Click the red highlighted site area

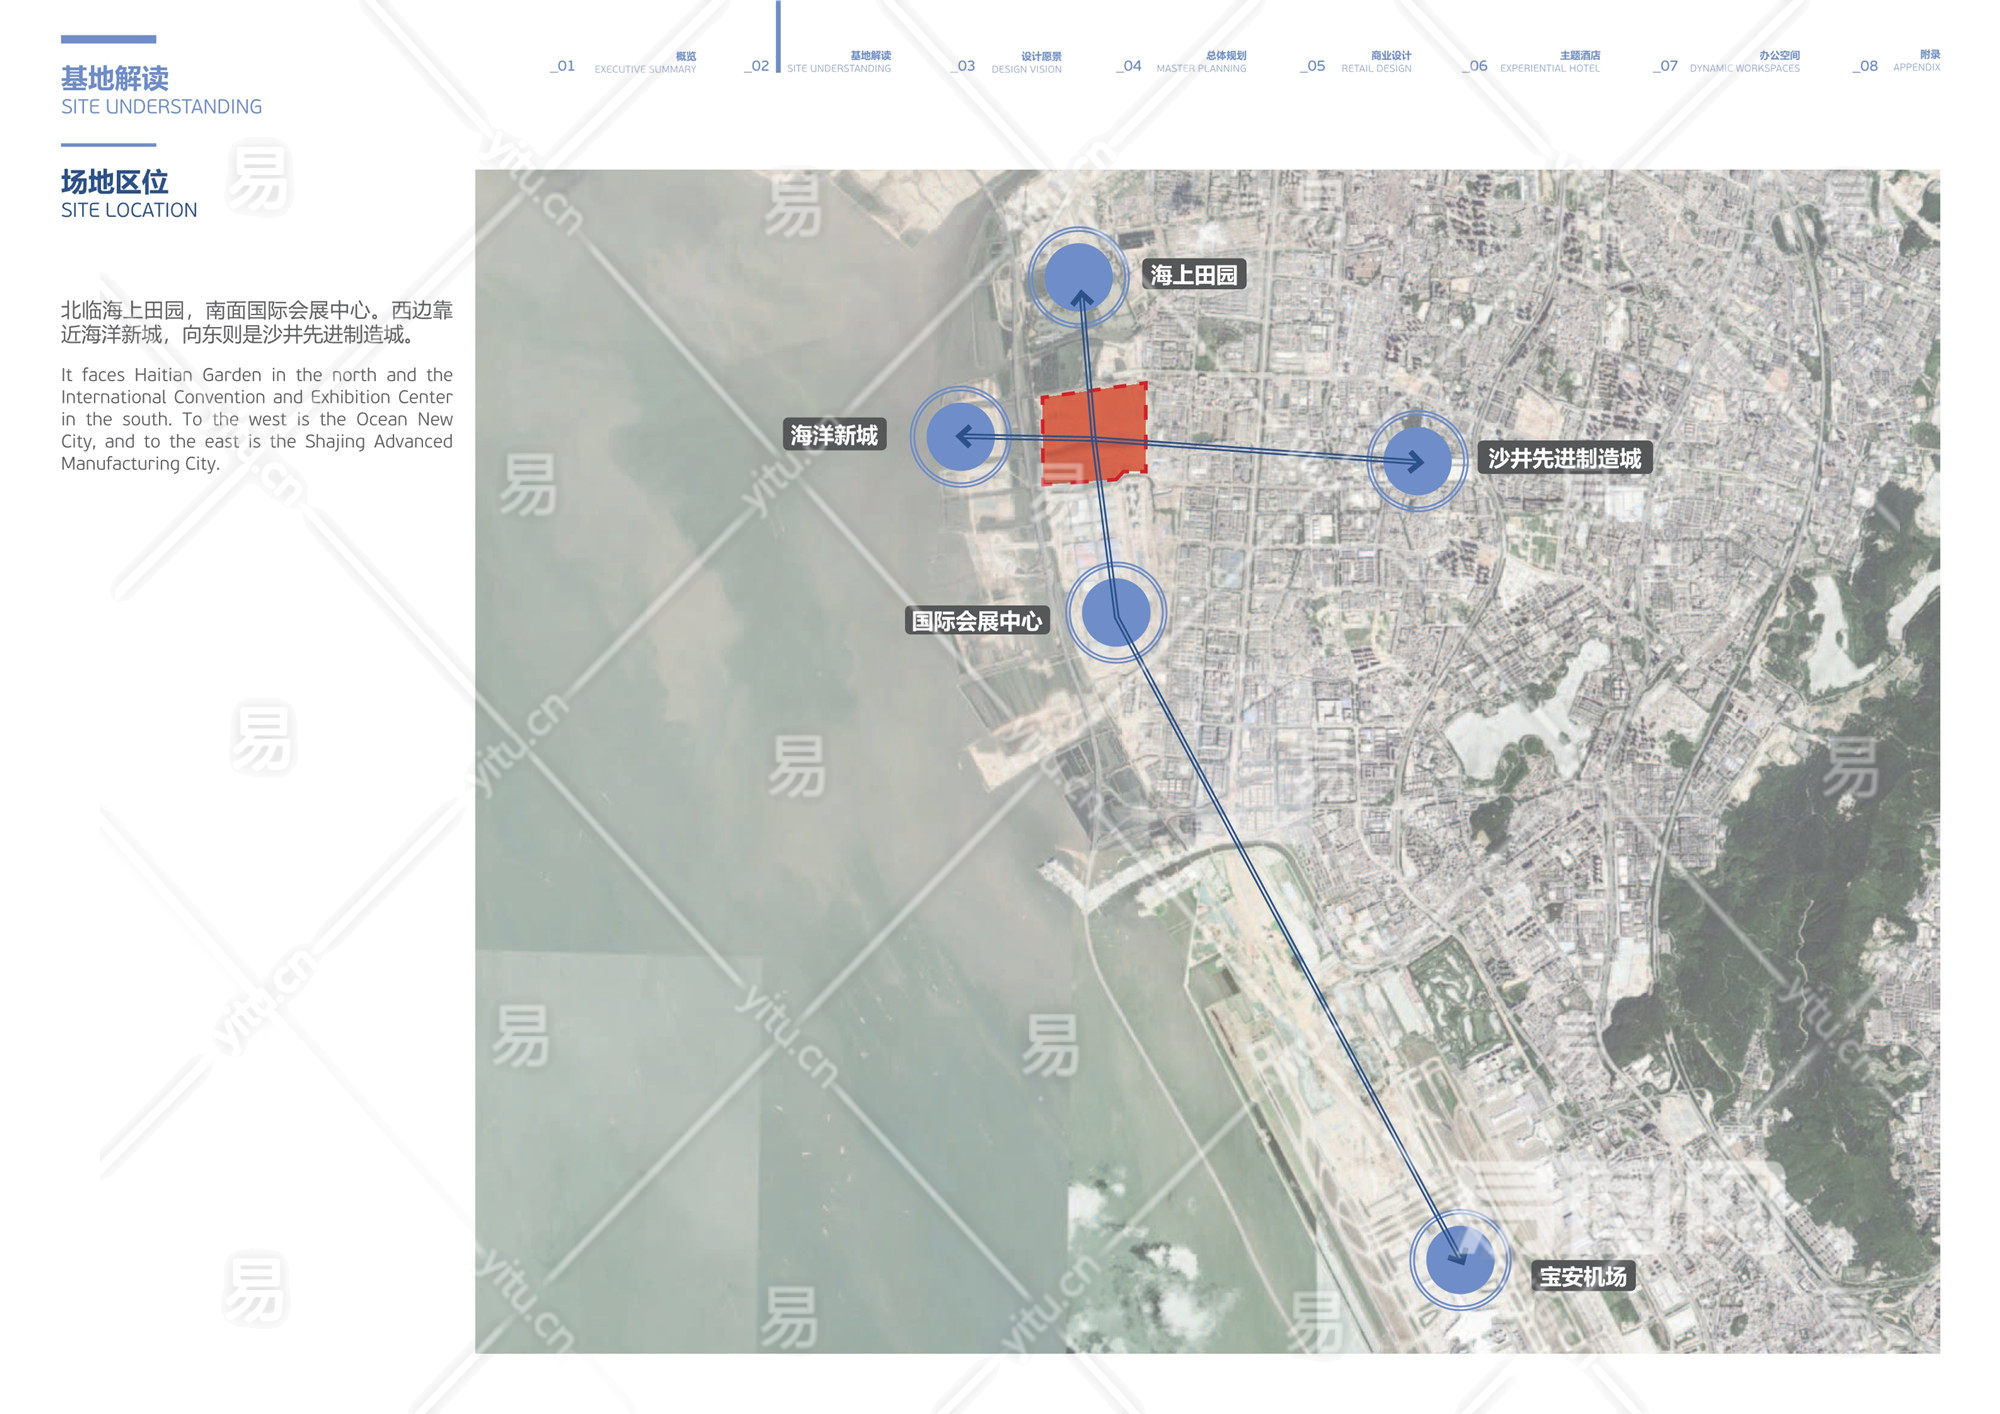(1093, 433)
